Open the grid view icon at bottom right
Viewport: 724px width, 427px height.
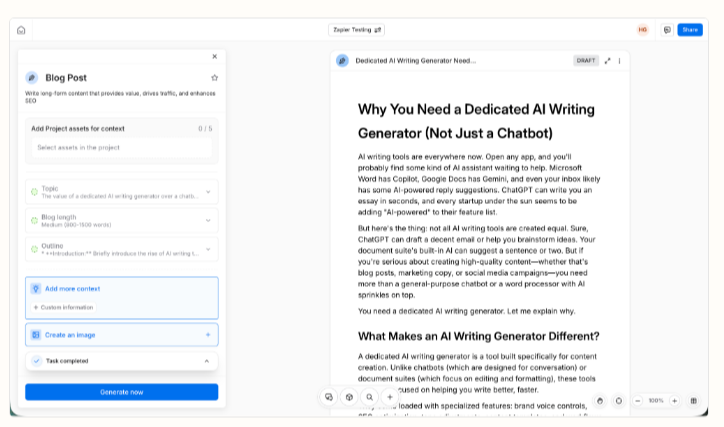click(x=694, y=400)
